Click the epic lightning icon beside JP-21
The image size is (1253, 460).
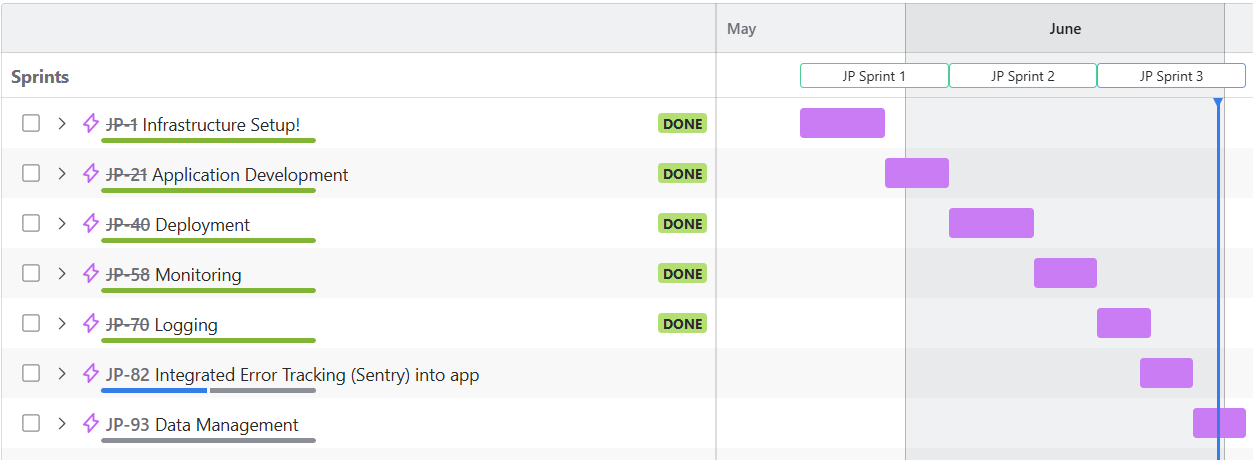(91, 173)
